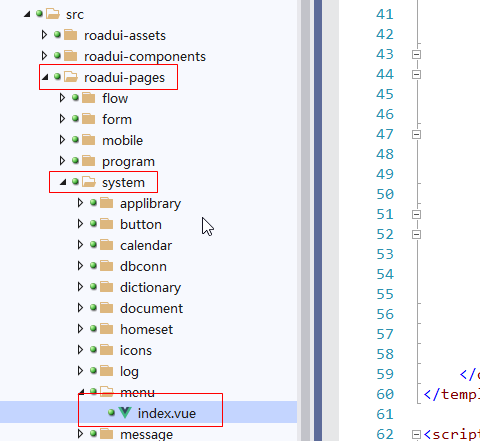Expand the applibrary folder arrow

(80, 203)
